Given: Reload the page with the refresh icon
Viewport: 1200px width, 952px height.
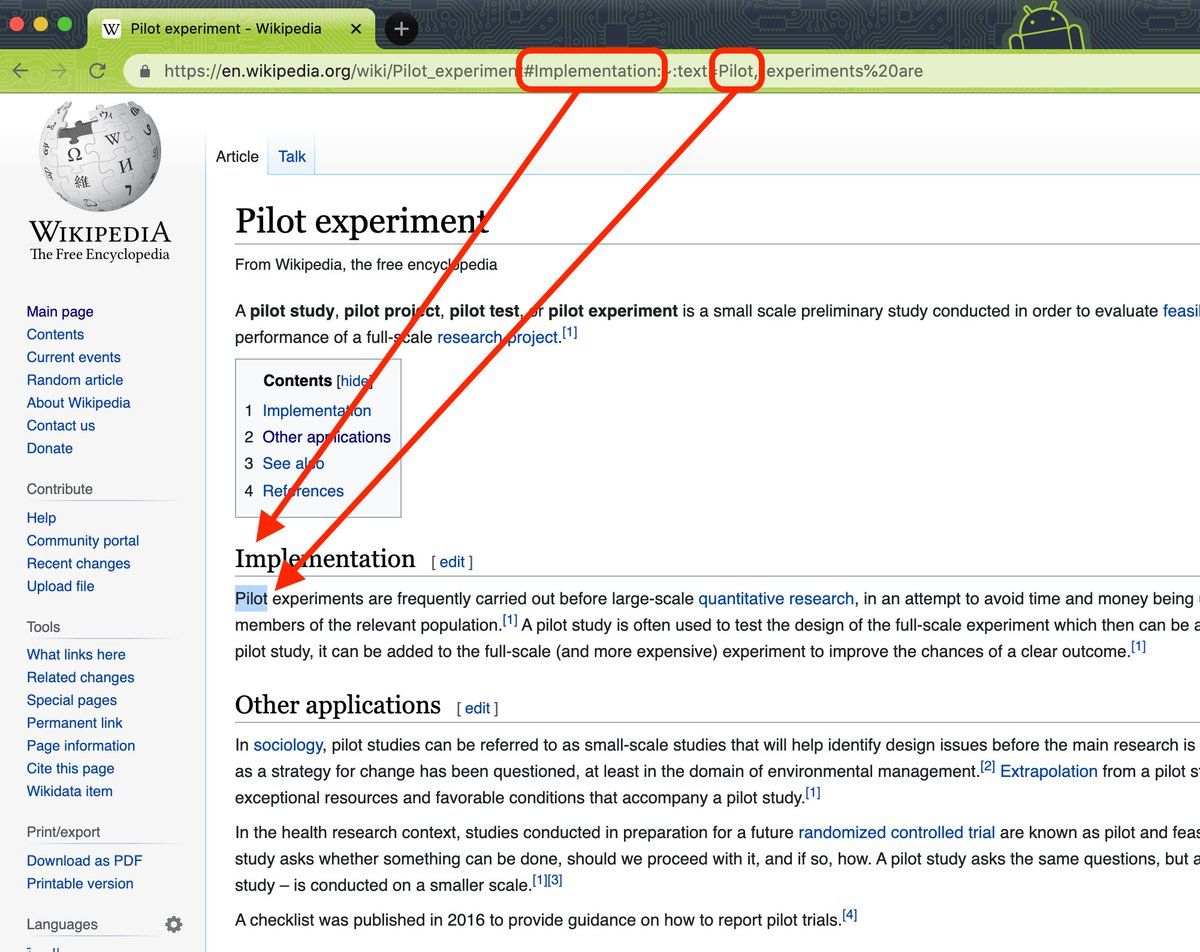Looking at the screenshot, I should click(x=97, y=71).
